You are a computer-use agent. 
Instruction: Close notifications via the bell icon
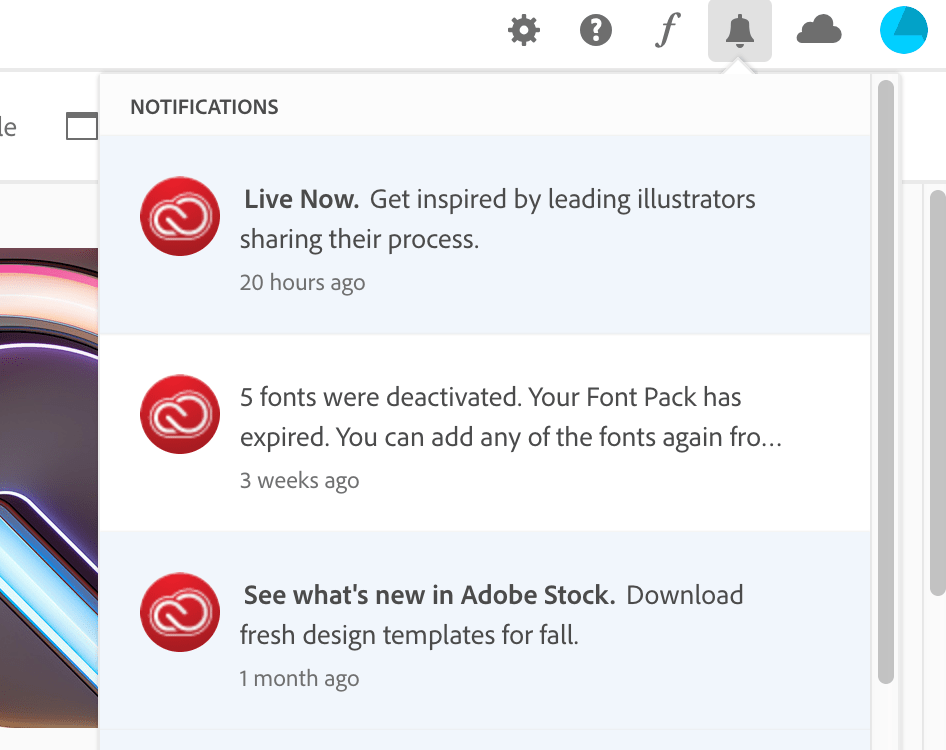click(x=740, y=32)
